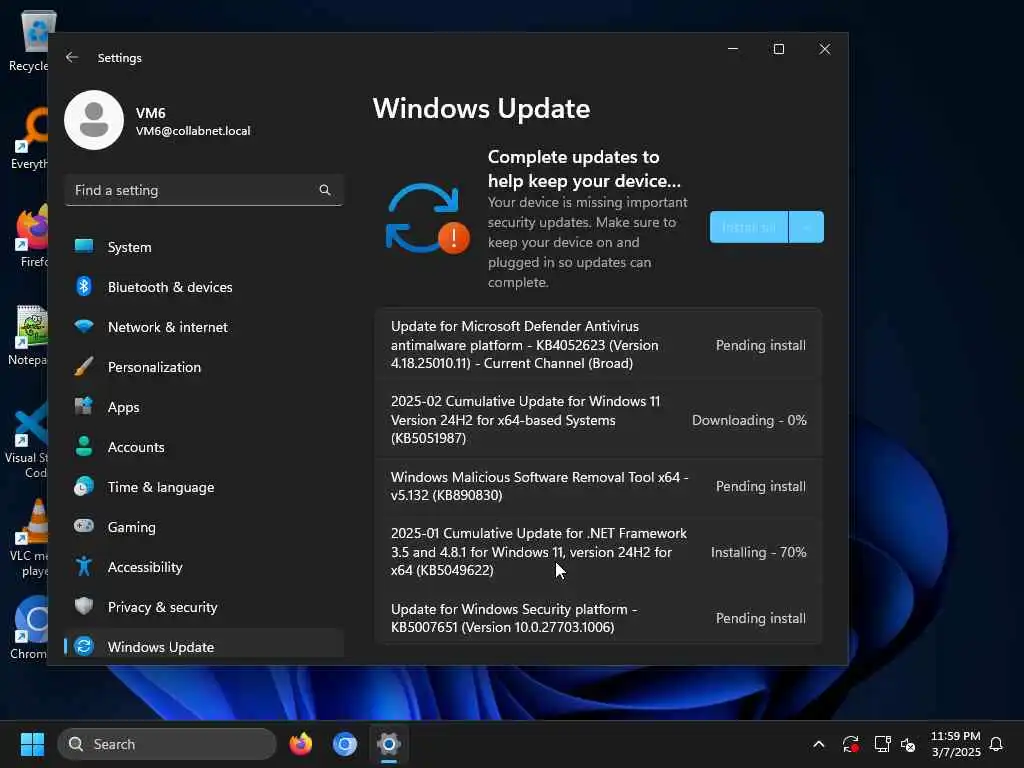This screenshot has width=1024, height=768.
Task: Select Windows Update in the sidebar
Action: point(204,645)
